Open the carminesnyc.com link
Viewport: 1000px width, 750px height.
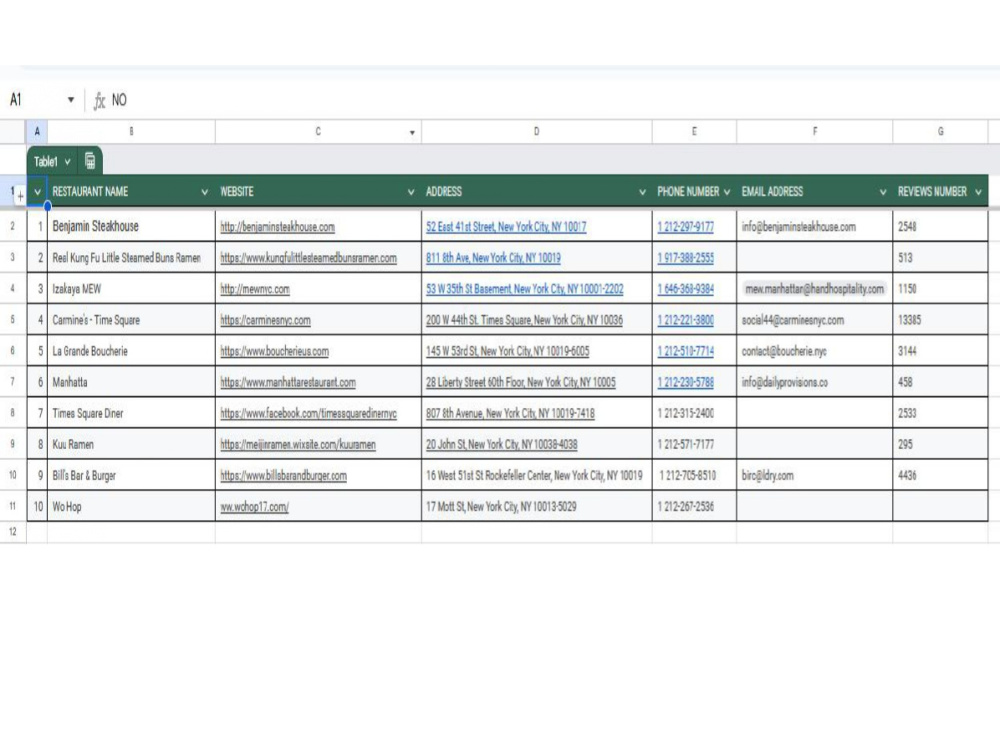coord(265,320)
